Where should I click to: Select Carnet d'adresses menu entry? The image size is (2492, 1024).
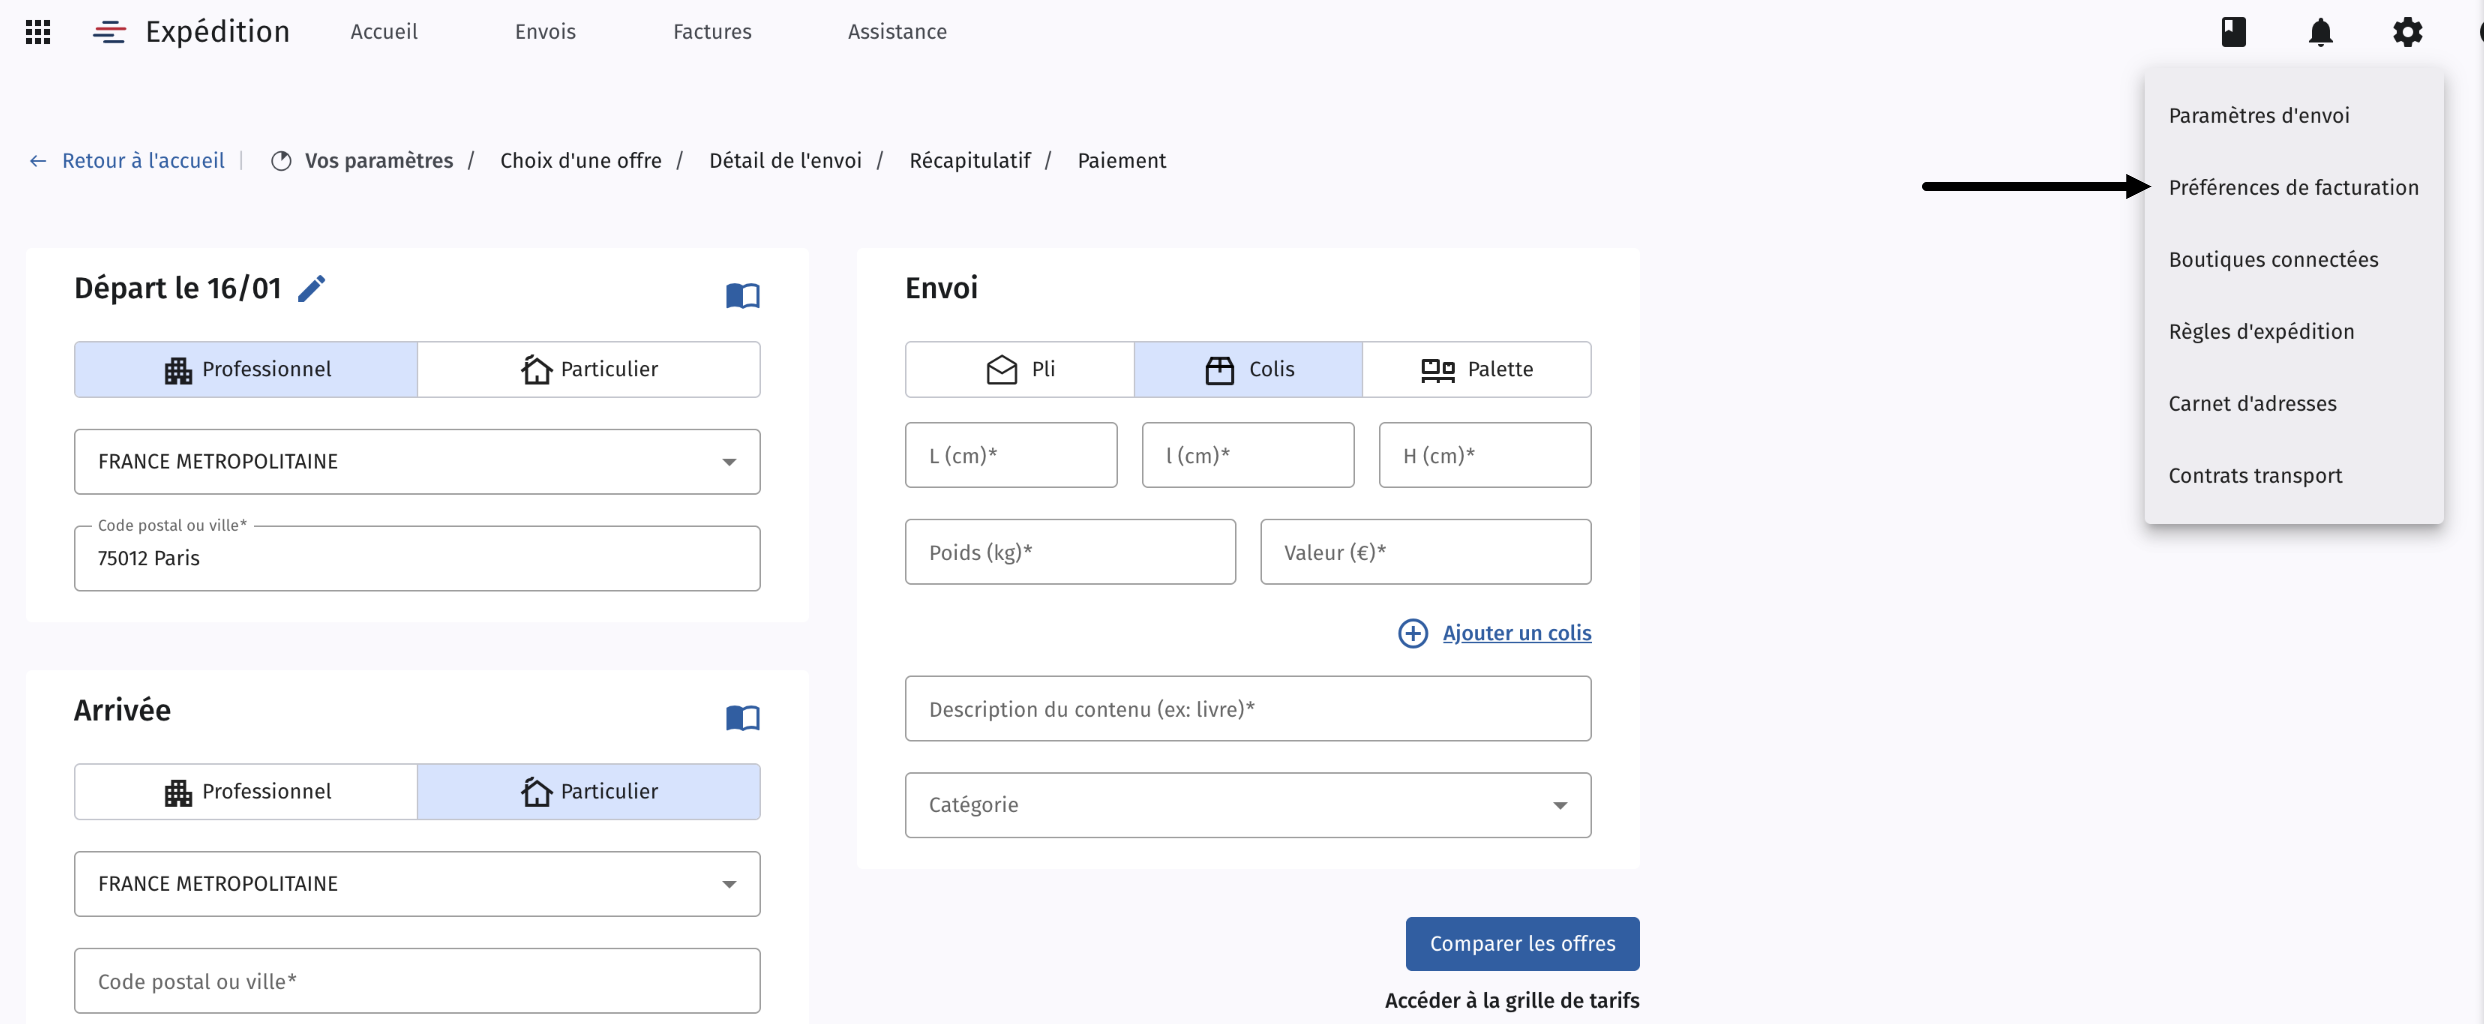(x=2293, y=403)
